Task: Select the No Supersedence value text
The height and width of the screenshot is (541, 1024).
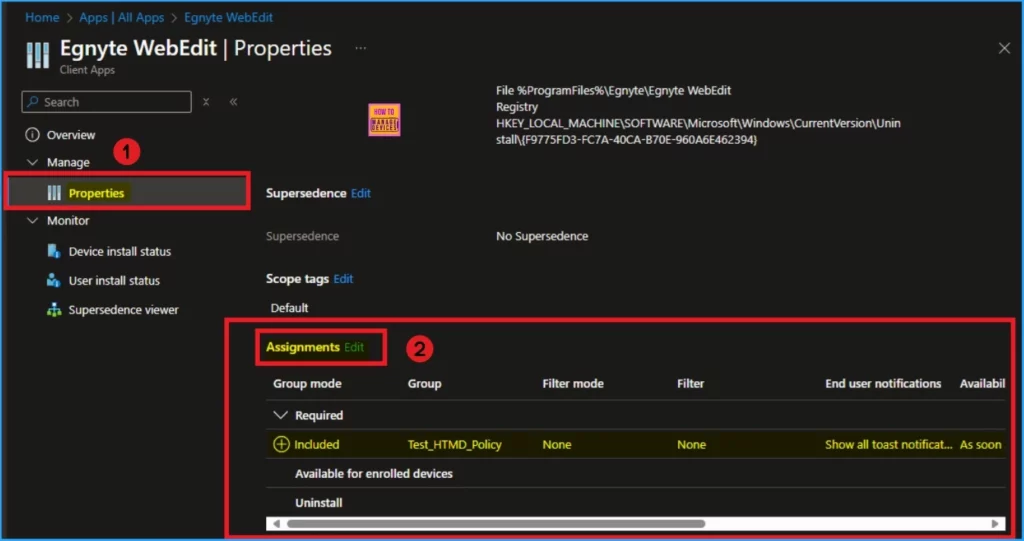Action: [x=542, y=236]
